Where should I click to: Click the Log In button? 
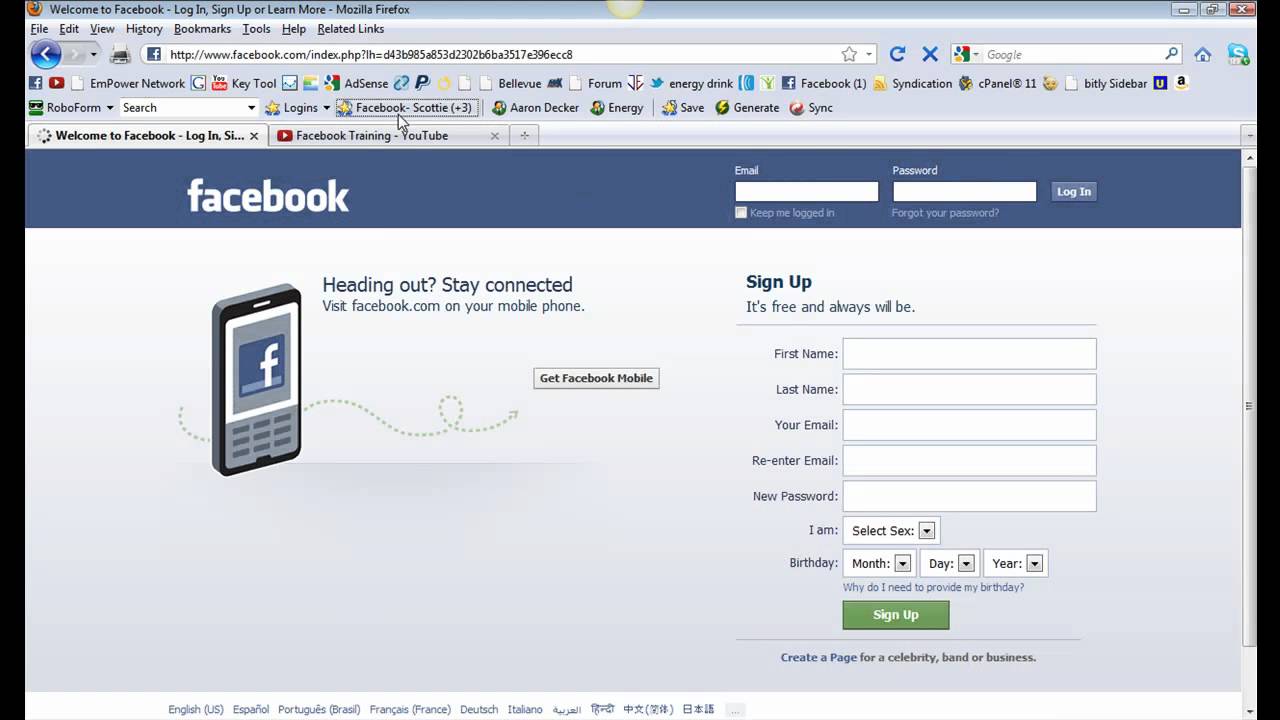pyautogui.click(x=1074, y=191)
